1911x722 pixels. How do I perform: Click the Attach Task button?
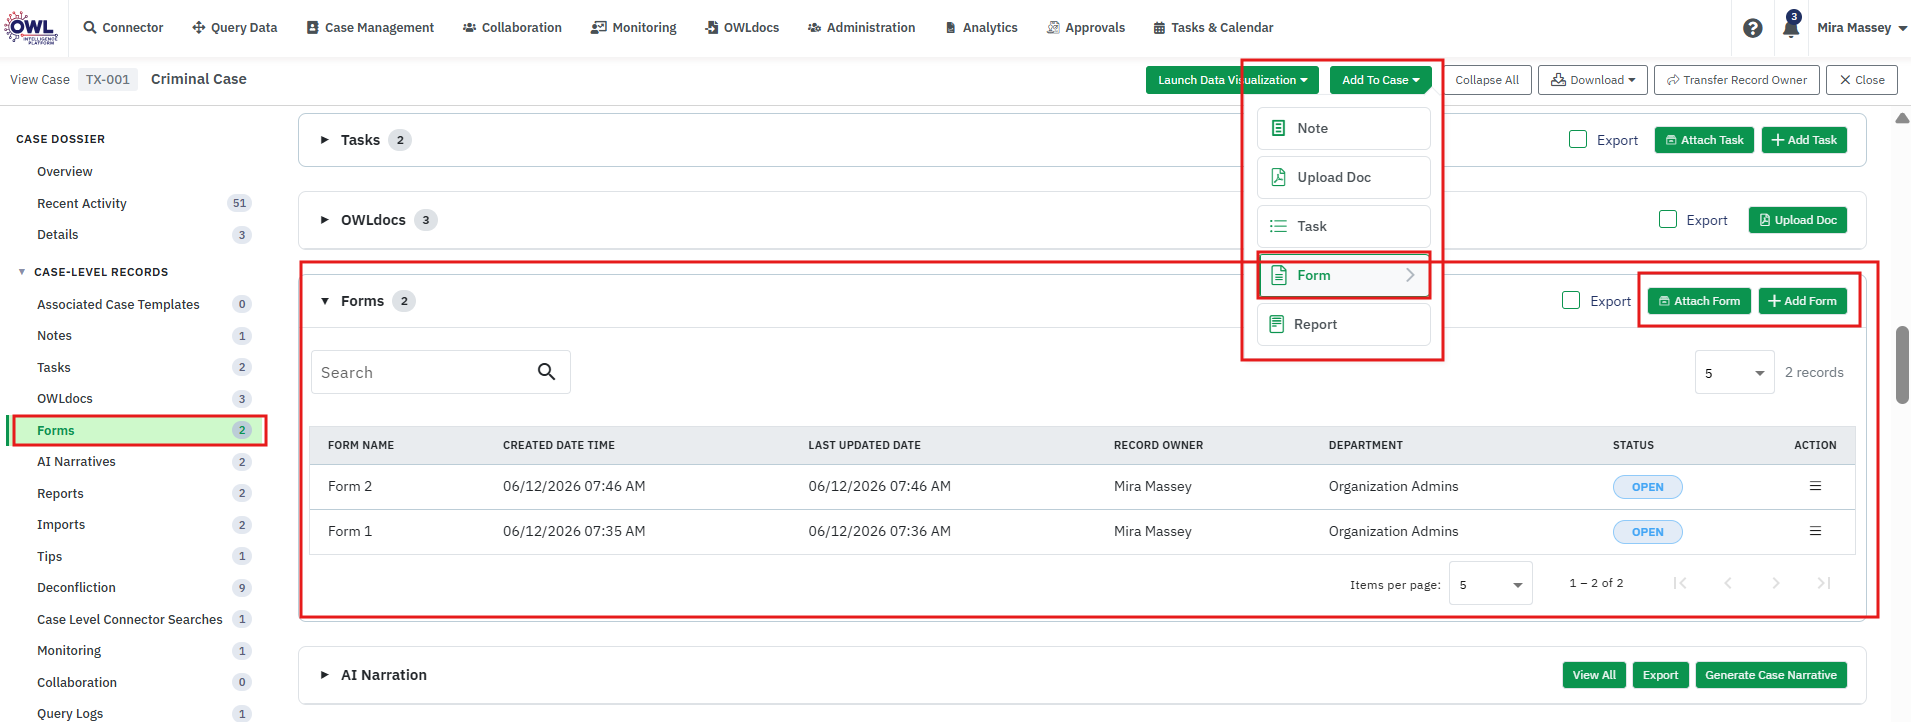click(1704, 140)
